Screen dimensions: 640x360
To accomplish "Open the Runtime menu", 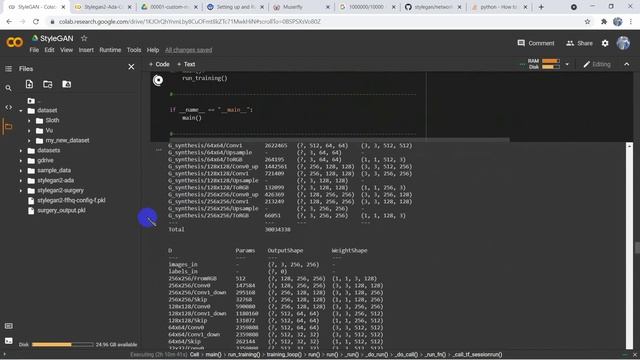I will tap(110, 50).
